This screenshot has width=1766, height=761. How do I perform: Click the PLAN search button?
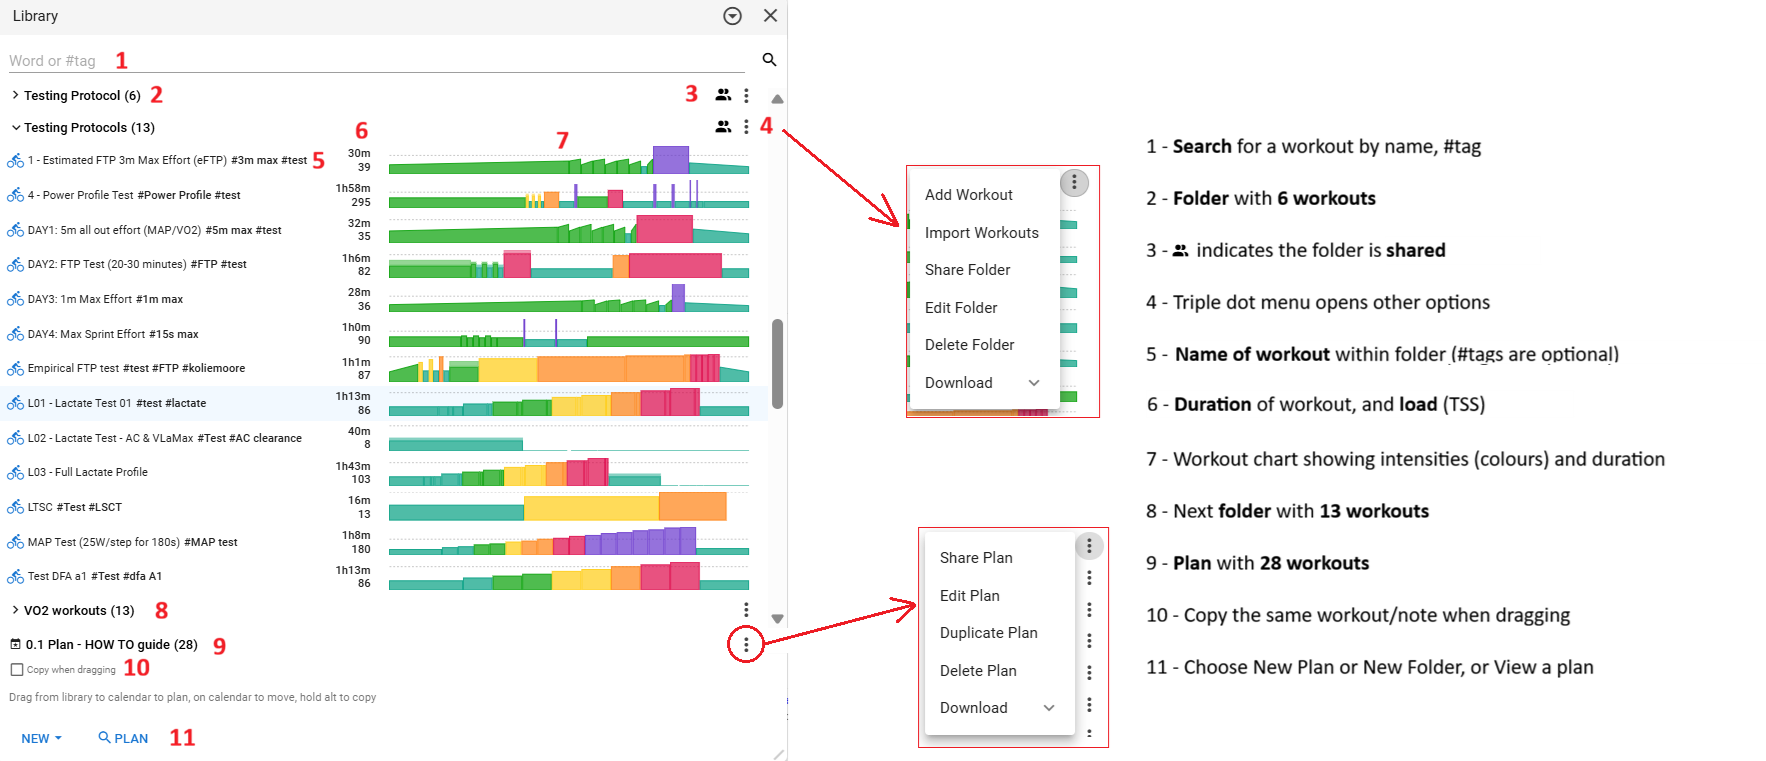click(x=123, y=738)
